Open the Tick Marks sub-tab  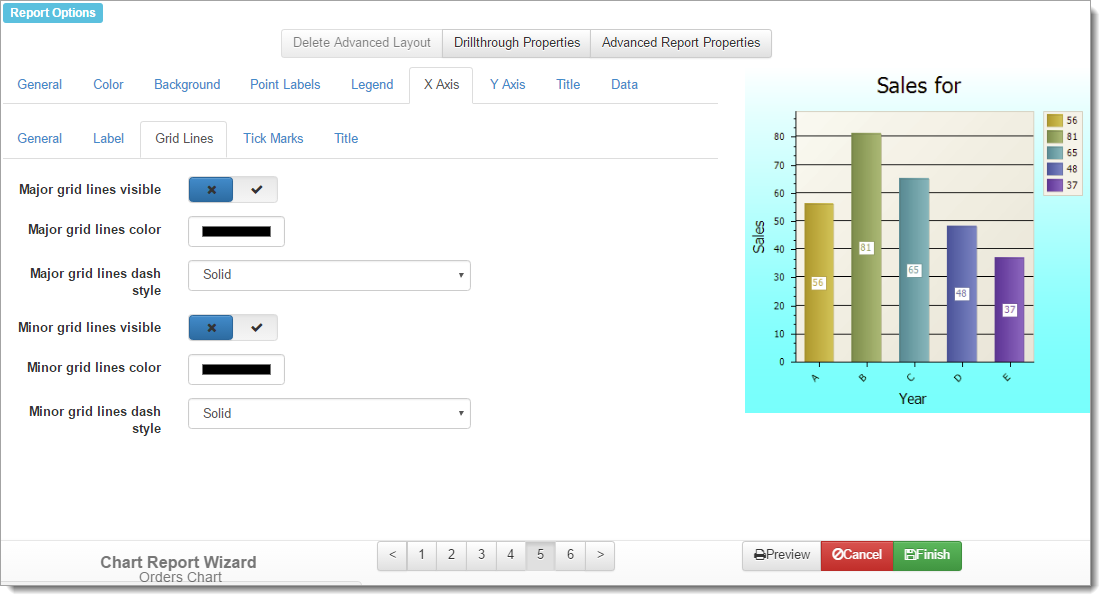pos(273,139)
